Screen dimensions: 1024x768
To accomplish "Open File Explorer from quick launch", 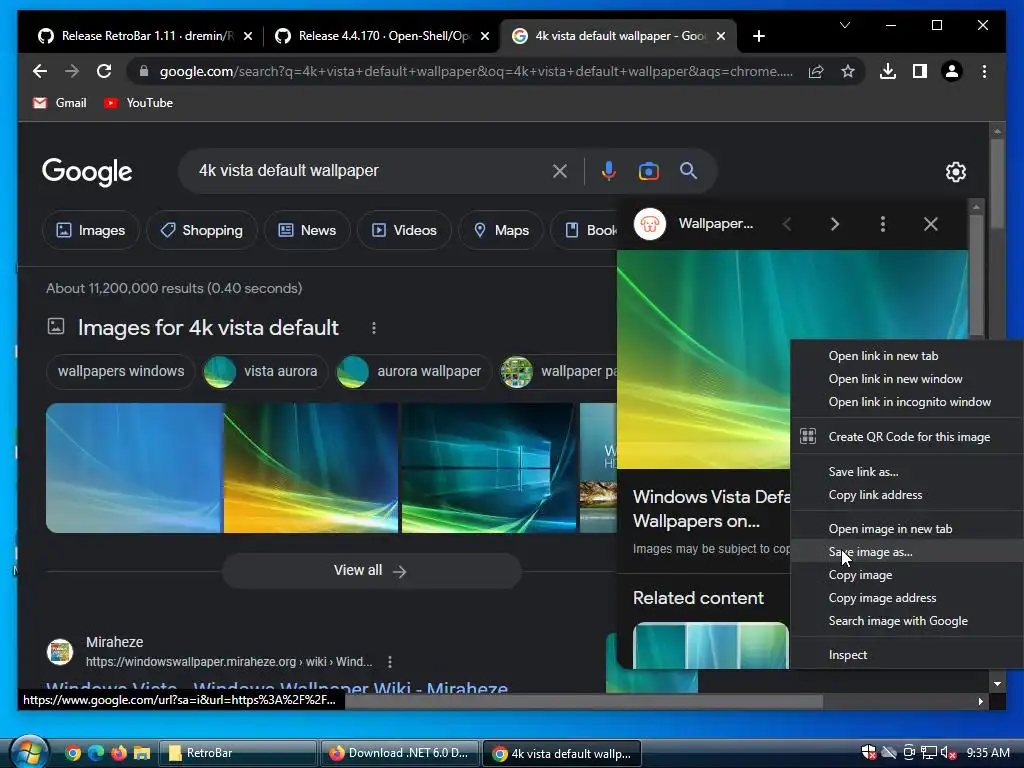I will 142,753.
